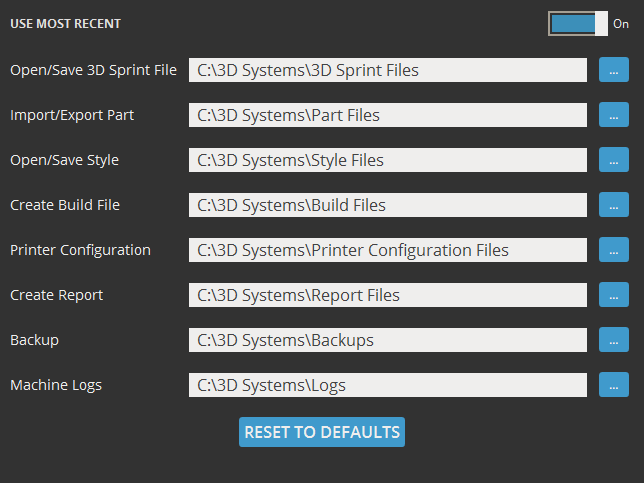This screenshot has width=644, height=483.
Task: Click the Create Build File browse button
Action: (x=613, y=205)
